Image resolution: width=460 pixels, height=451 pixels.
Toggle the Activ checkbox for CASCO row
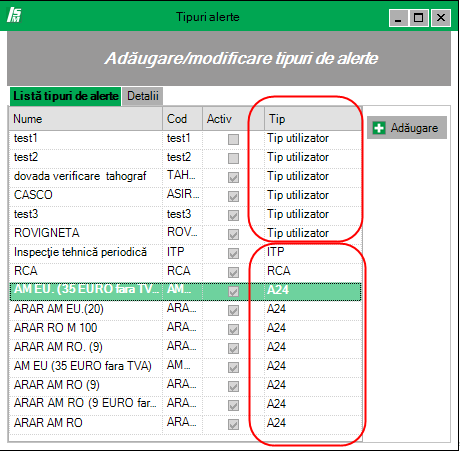pos(233,196)
